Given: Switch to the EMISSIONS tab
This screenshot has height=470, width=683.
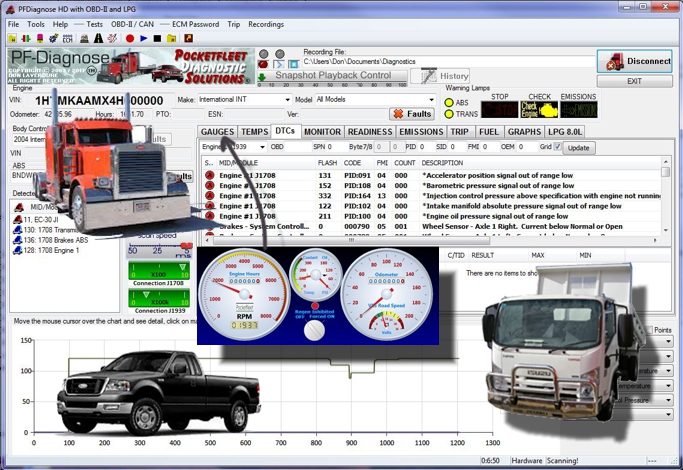Looking at the screenshot, I should pyautogui.click(x=421, y=132).
